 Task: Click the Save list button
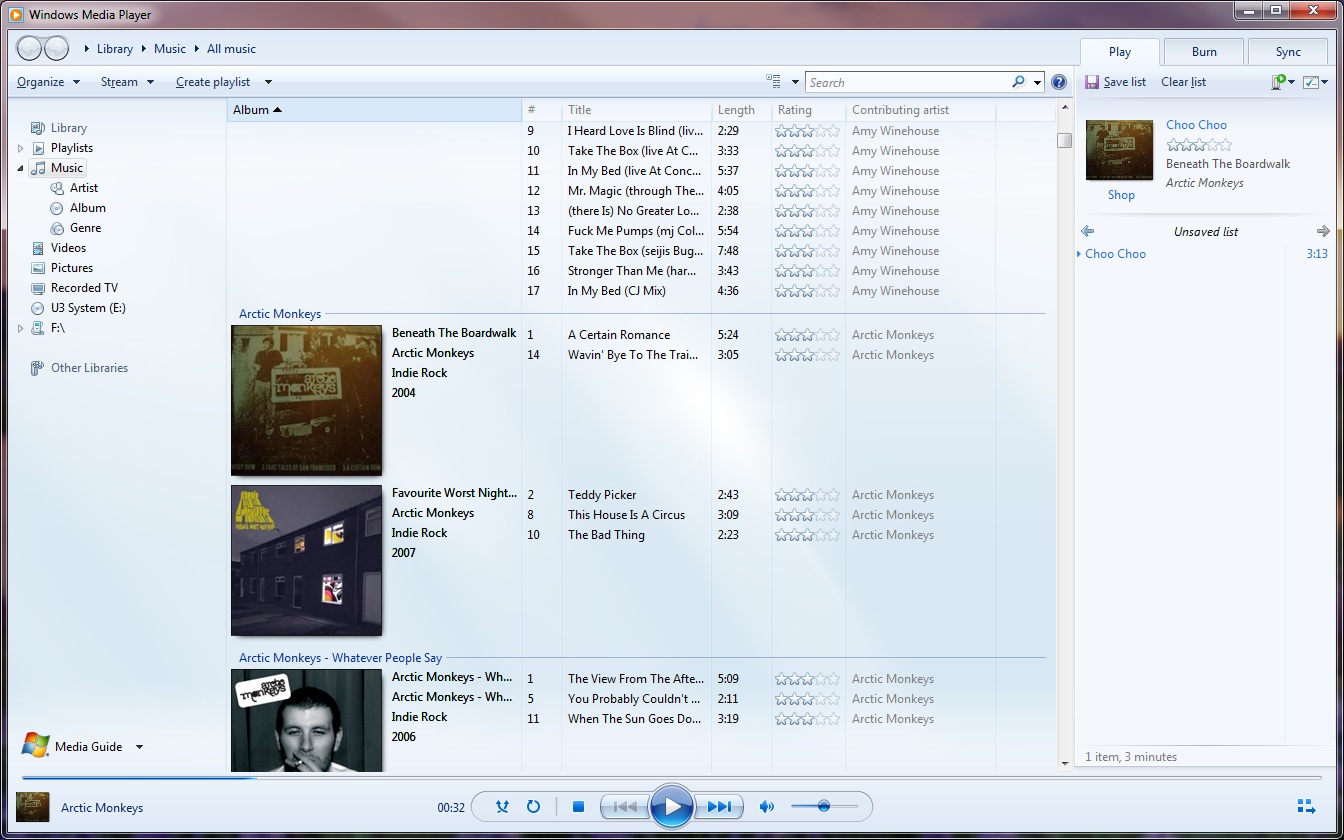tap(1116, 82)
